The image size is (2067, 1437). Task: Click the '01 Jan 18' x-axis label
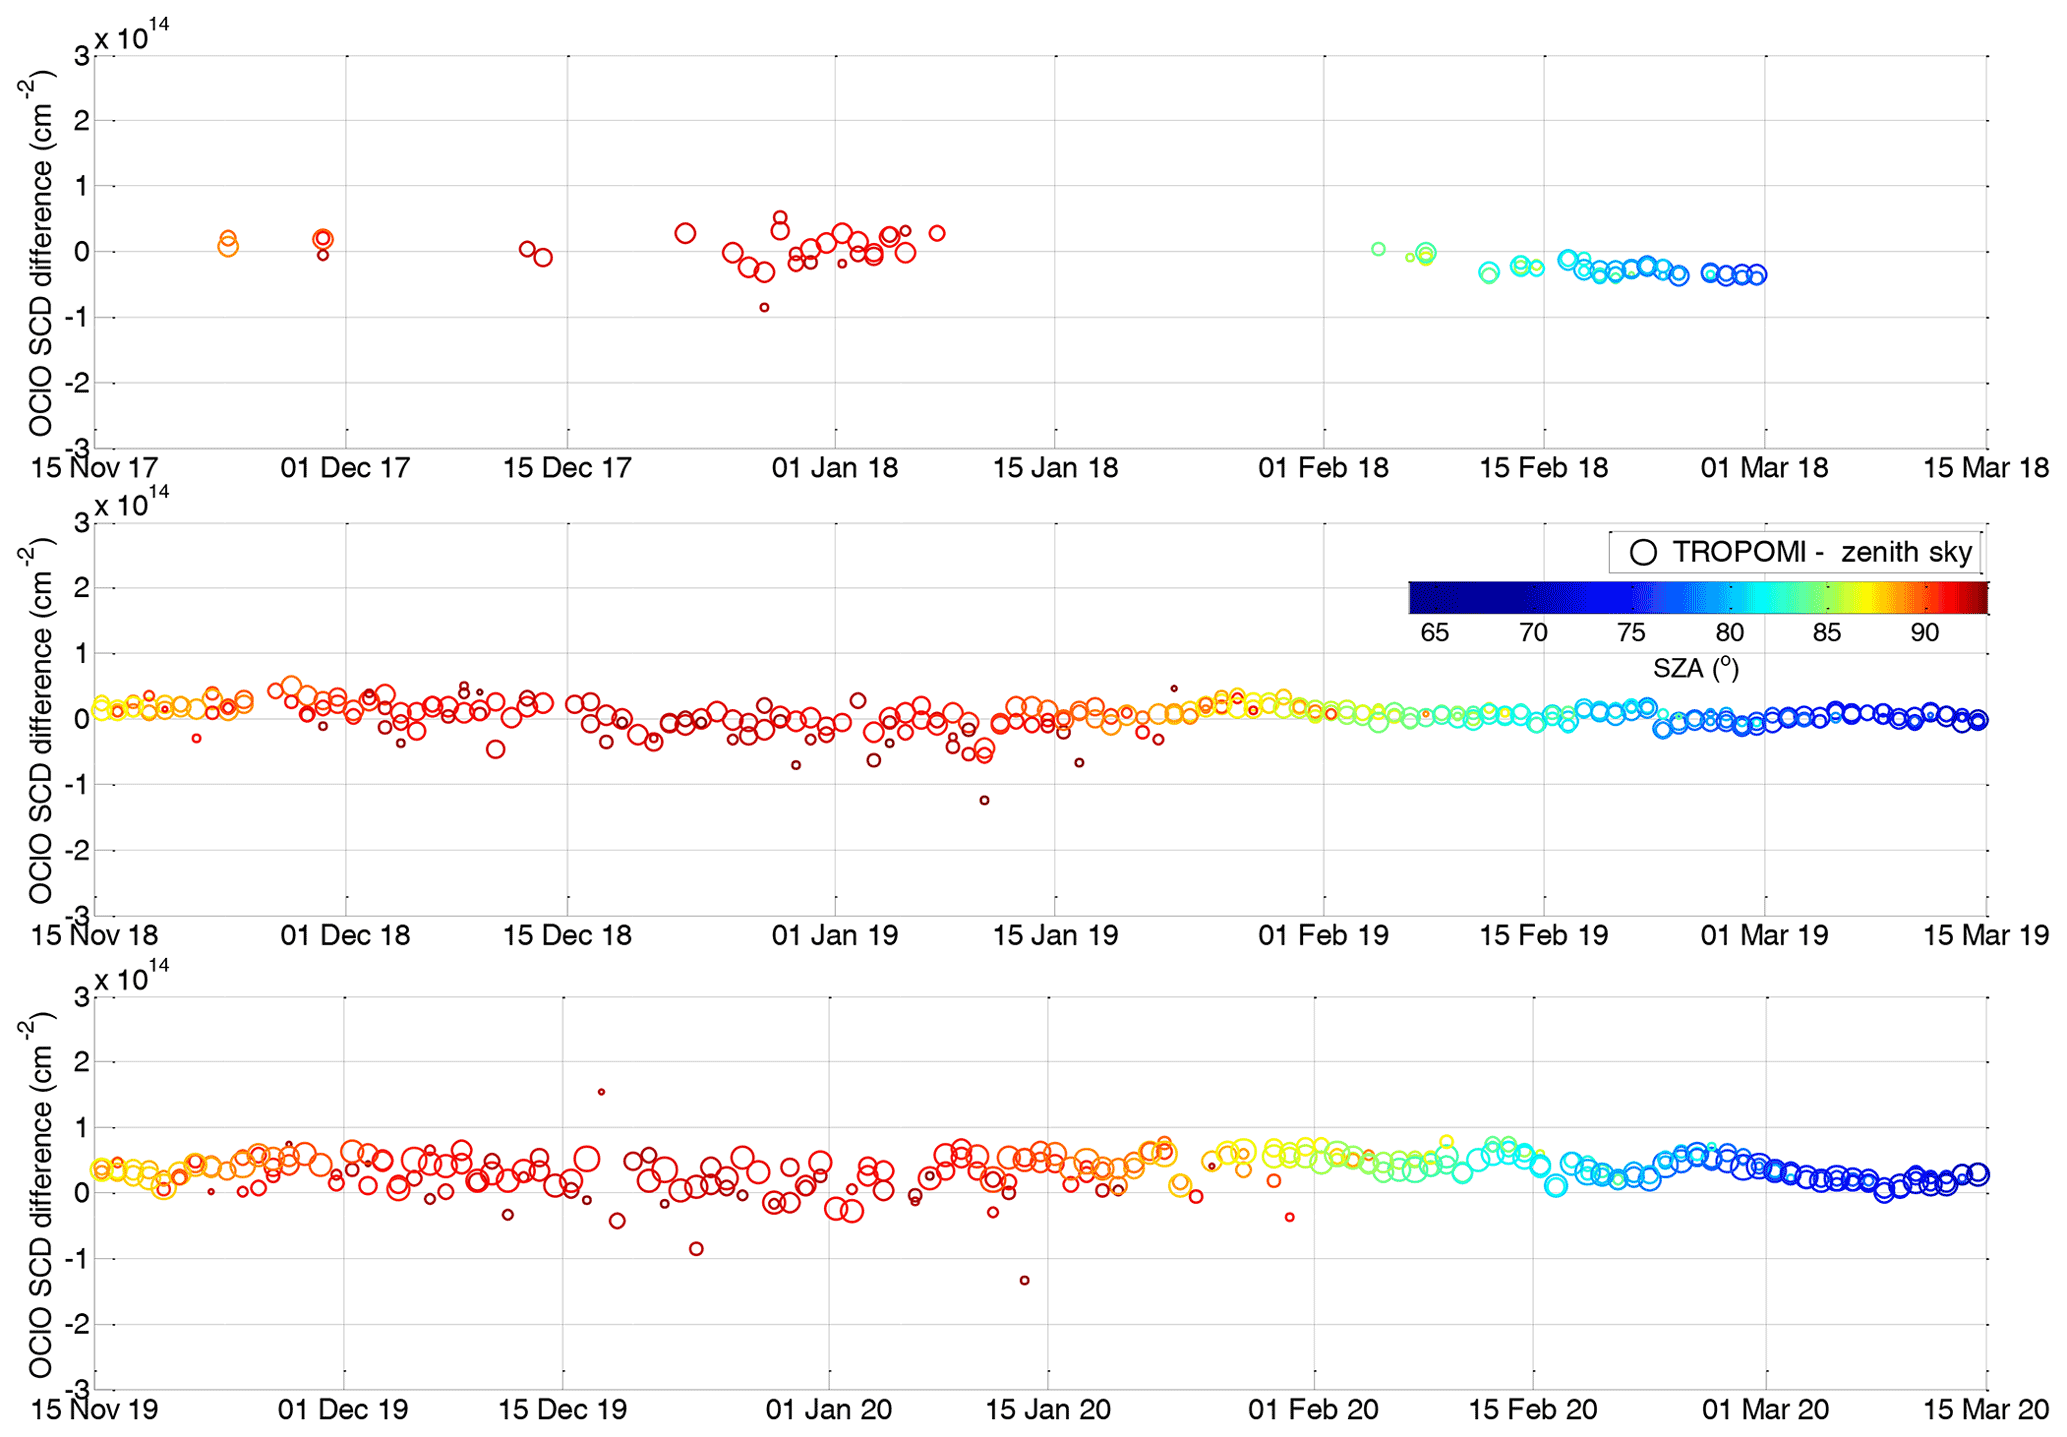coord(835,468)
